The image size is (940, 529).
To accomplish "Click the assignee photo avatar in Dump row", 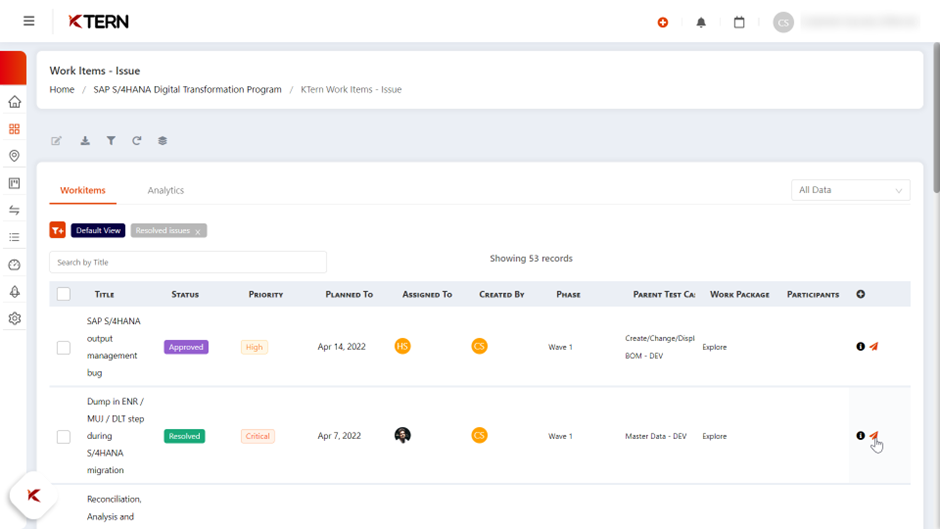I will point(402,435).
